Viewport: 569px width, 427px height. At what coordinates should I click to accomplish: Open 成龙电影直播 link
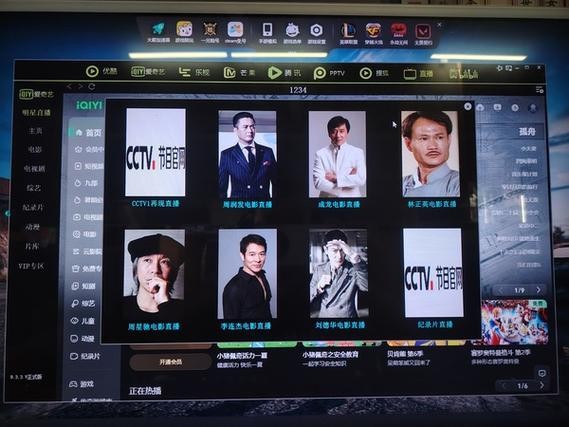[339, 205]
